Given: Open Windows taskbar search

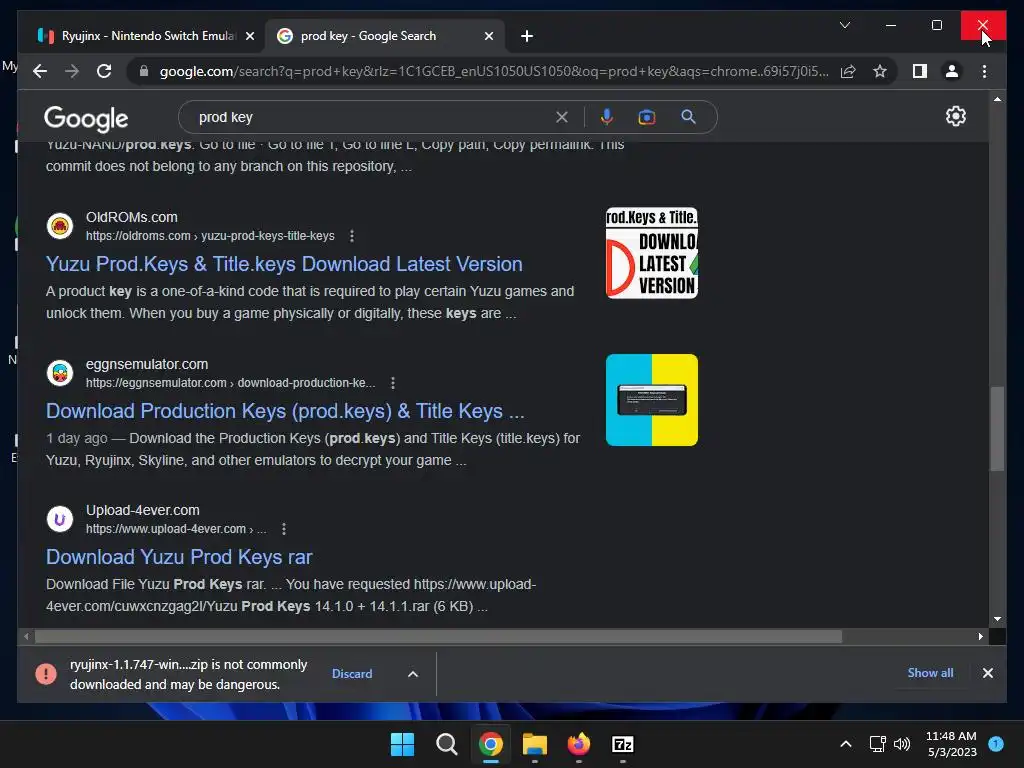Looking at the screenshot, I should tap(447, 744).
